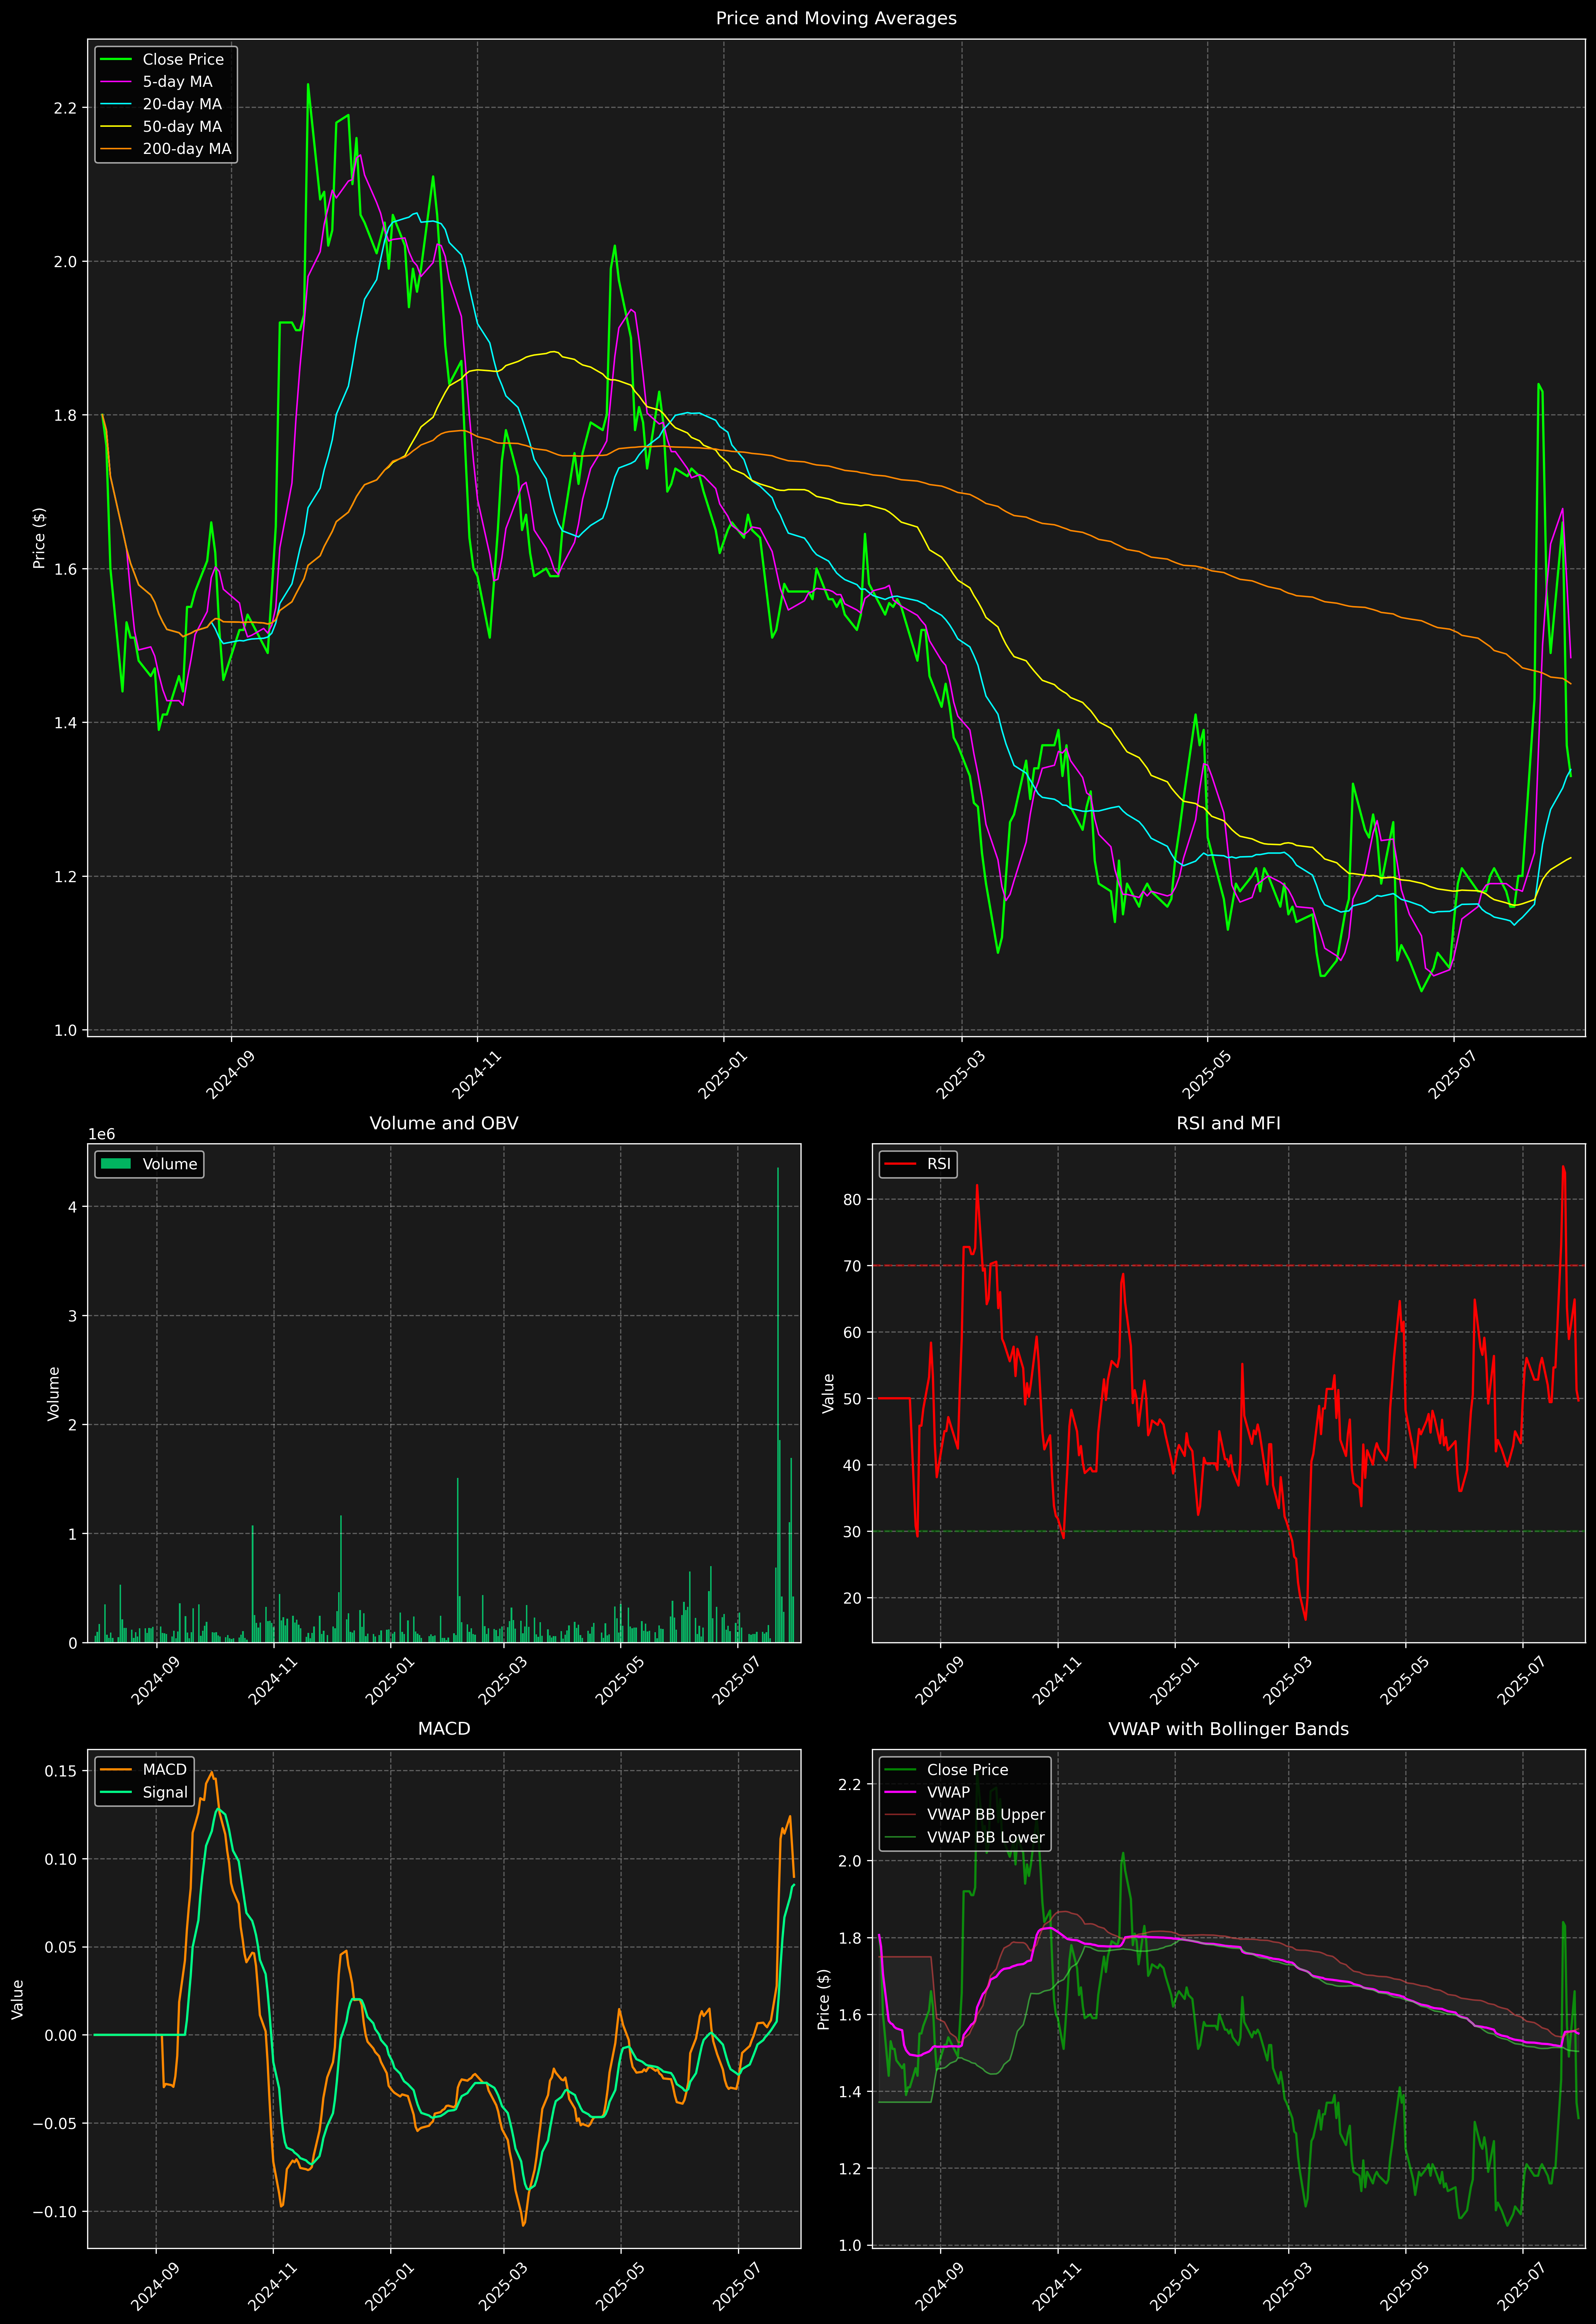Click the "Price and Moving Averages" chart title
This screenshot has width=1596, height=2324.
point(836,18)
